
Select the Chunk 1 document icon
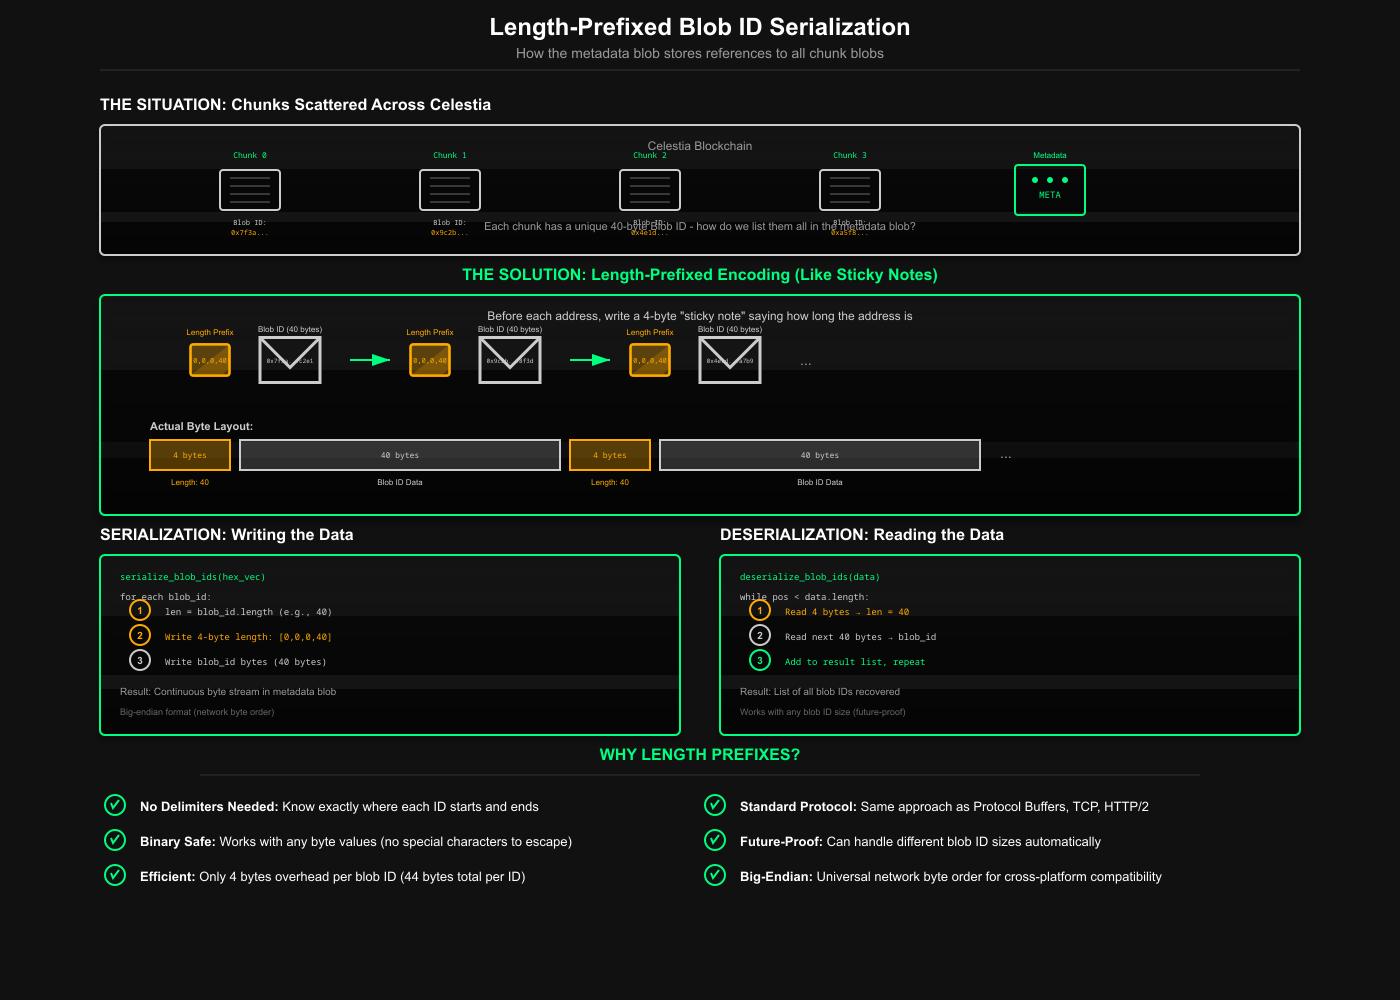[450, 190]
